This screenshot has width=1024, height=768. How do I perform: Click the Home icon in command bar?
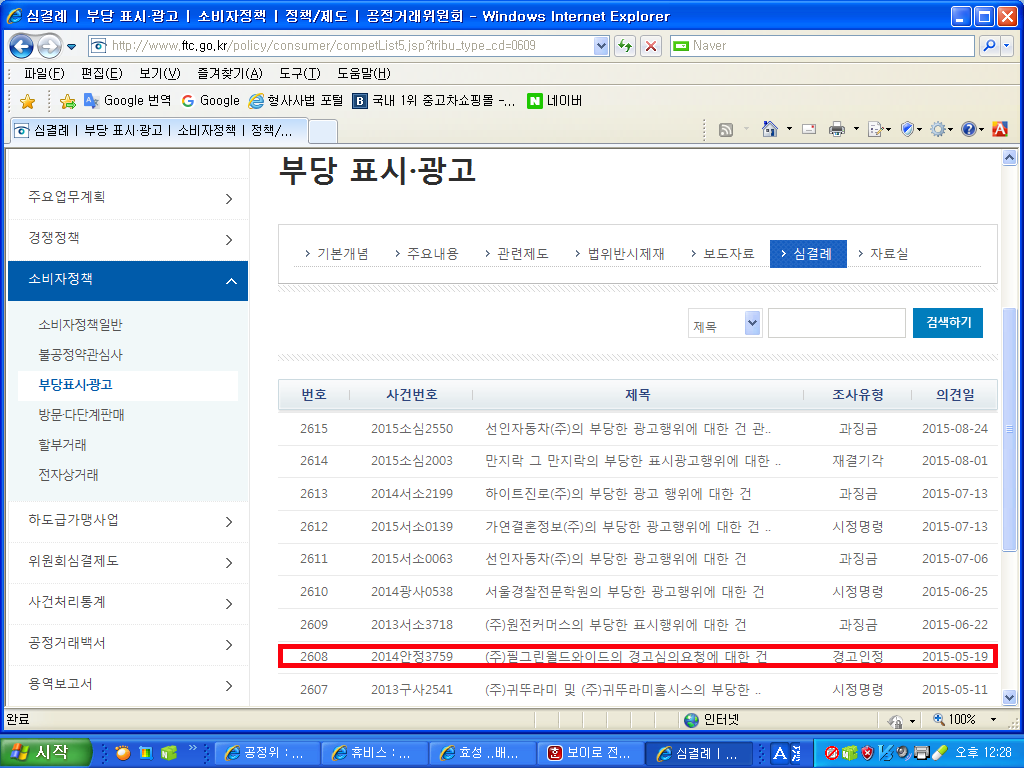click(770, 129)
